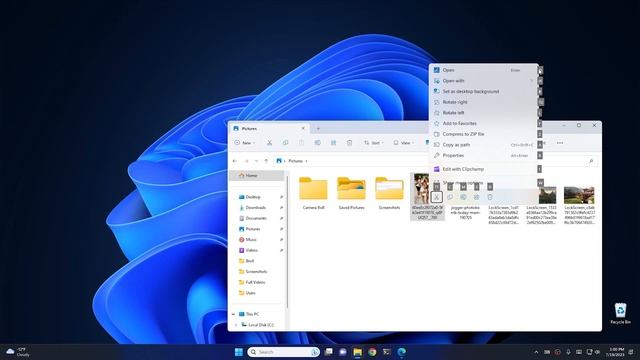Open Task View on the taskbar
640x360 pixels.
[x=329, y=352]
